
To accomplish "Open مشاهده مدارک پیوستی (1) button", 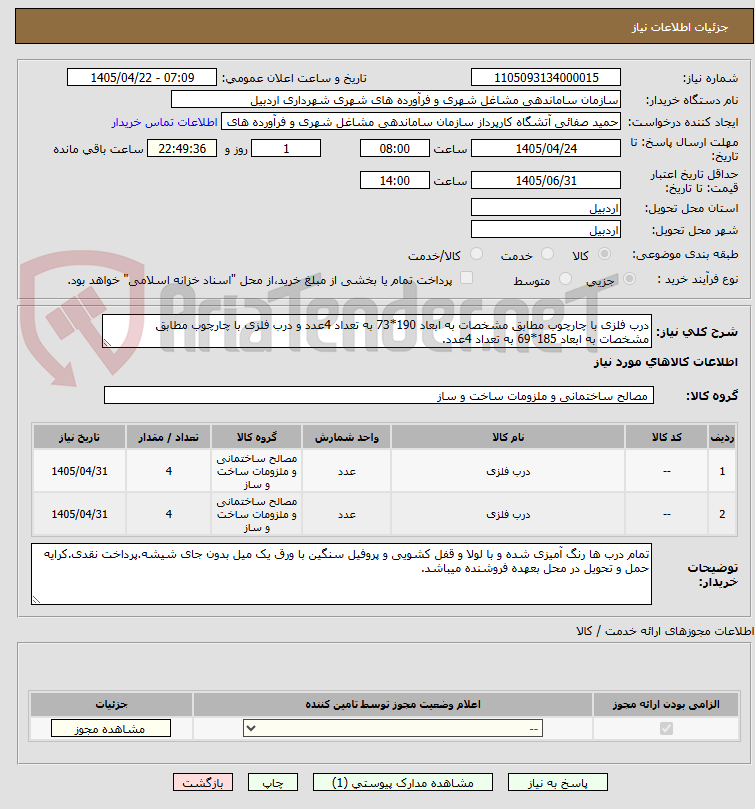I will click(x=403, y=783).
